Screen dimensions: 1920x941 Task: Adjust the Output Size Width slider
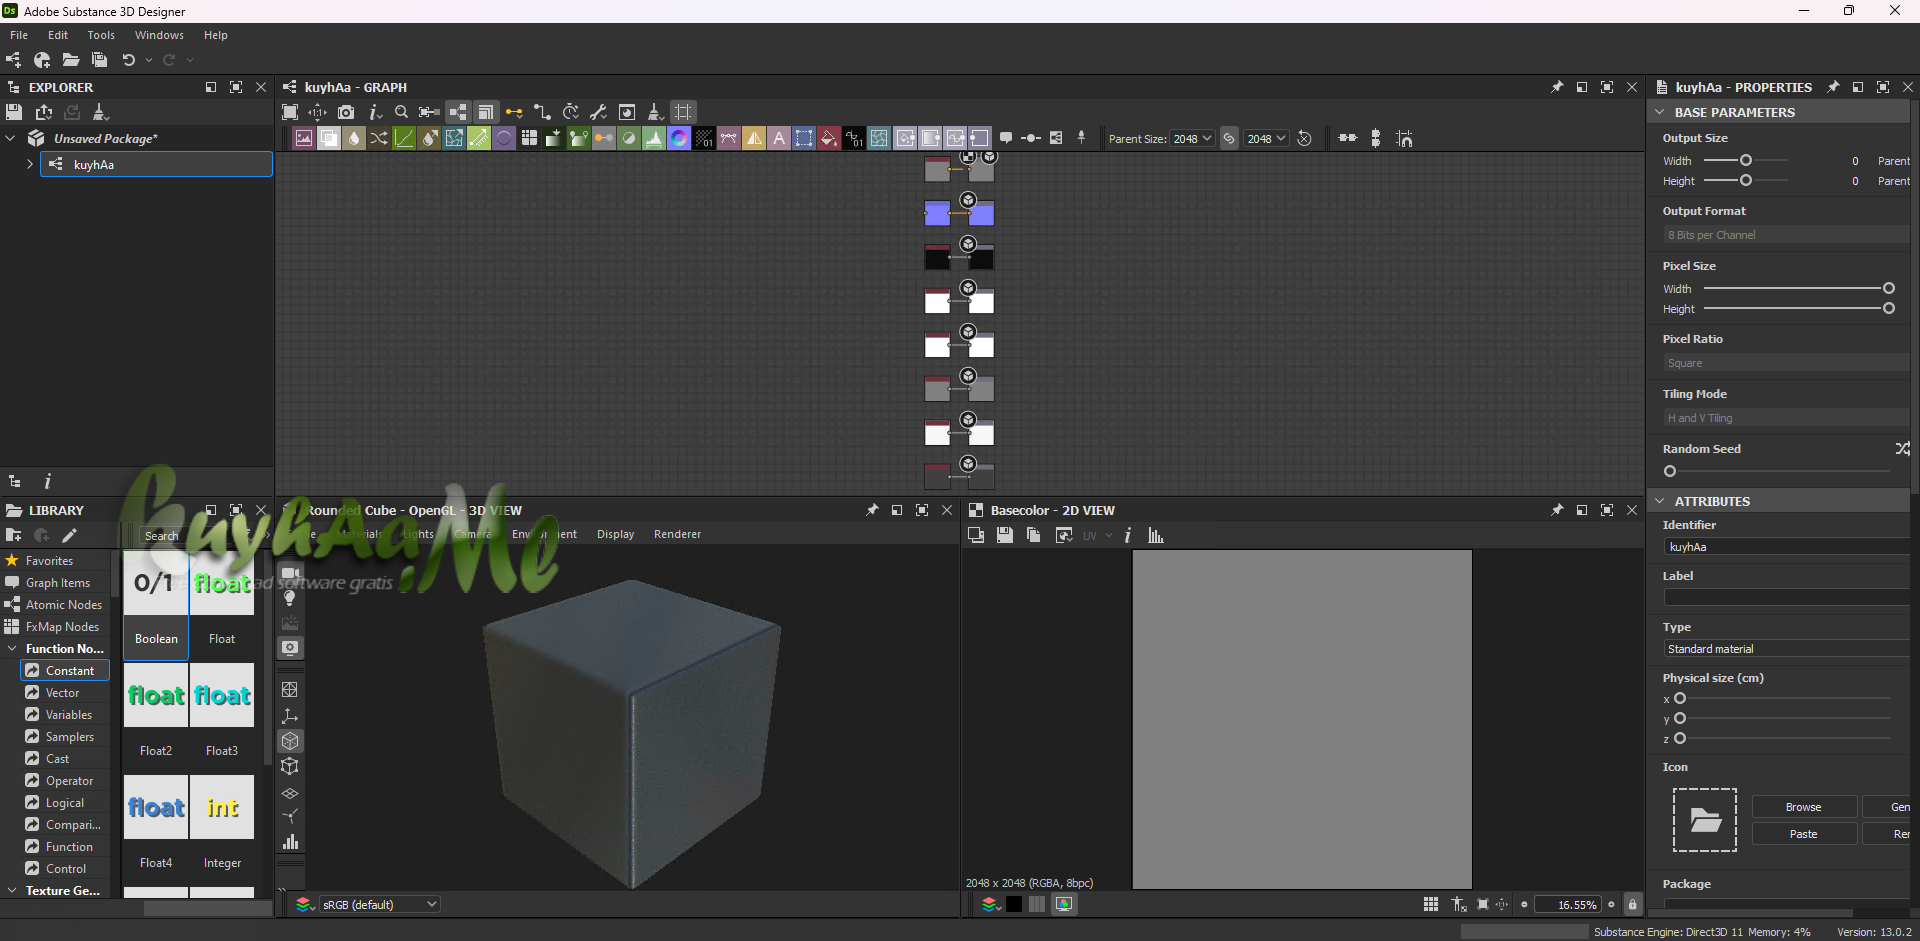coord(1746,160)
